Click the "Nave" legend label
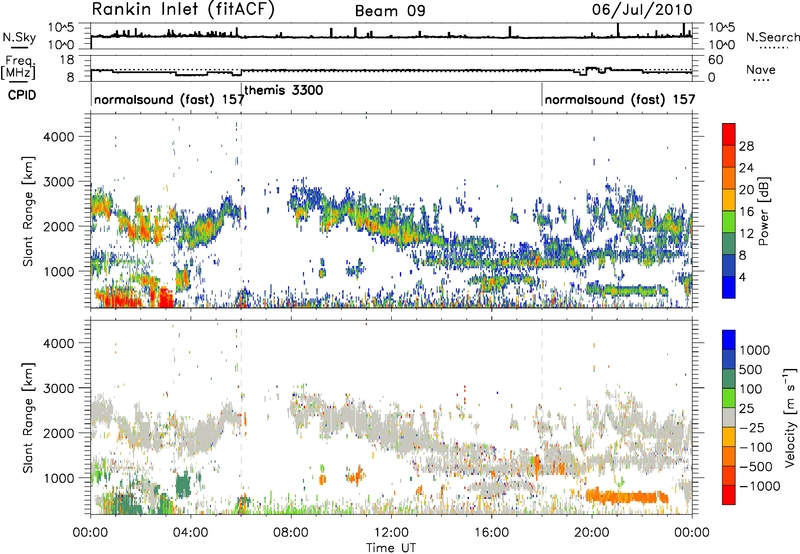 pyautogui.click(x=761, y=69)
